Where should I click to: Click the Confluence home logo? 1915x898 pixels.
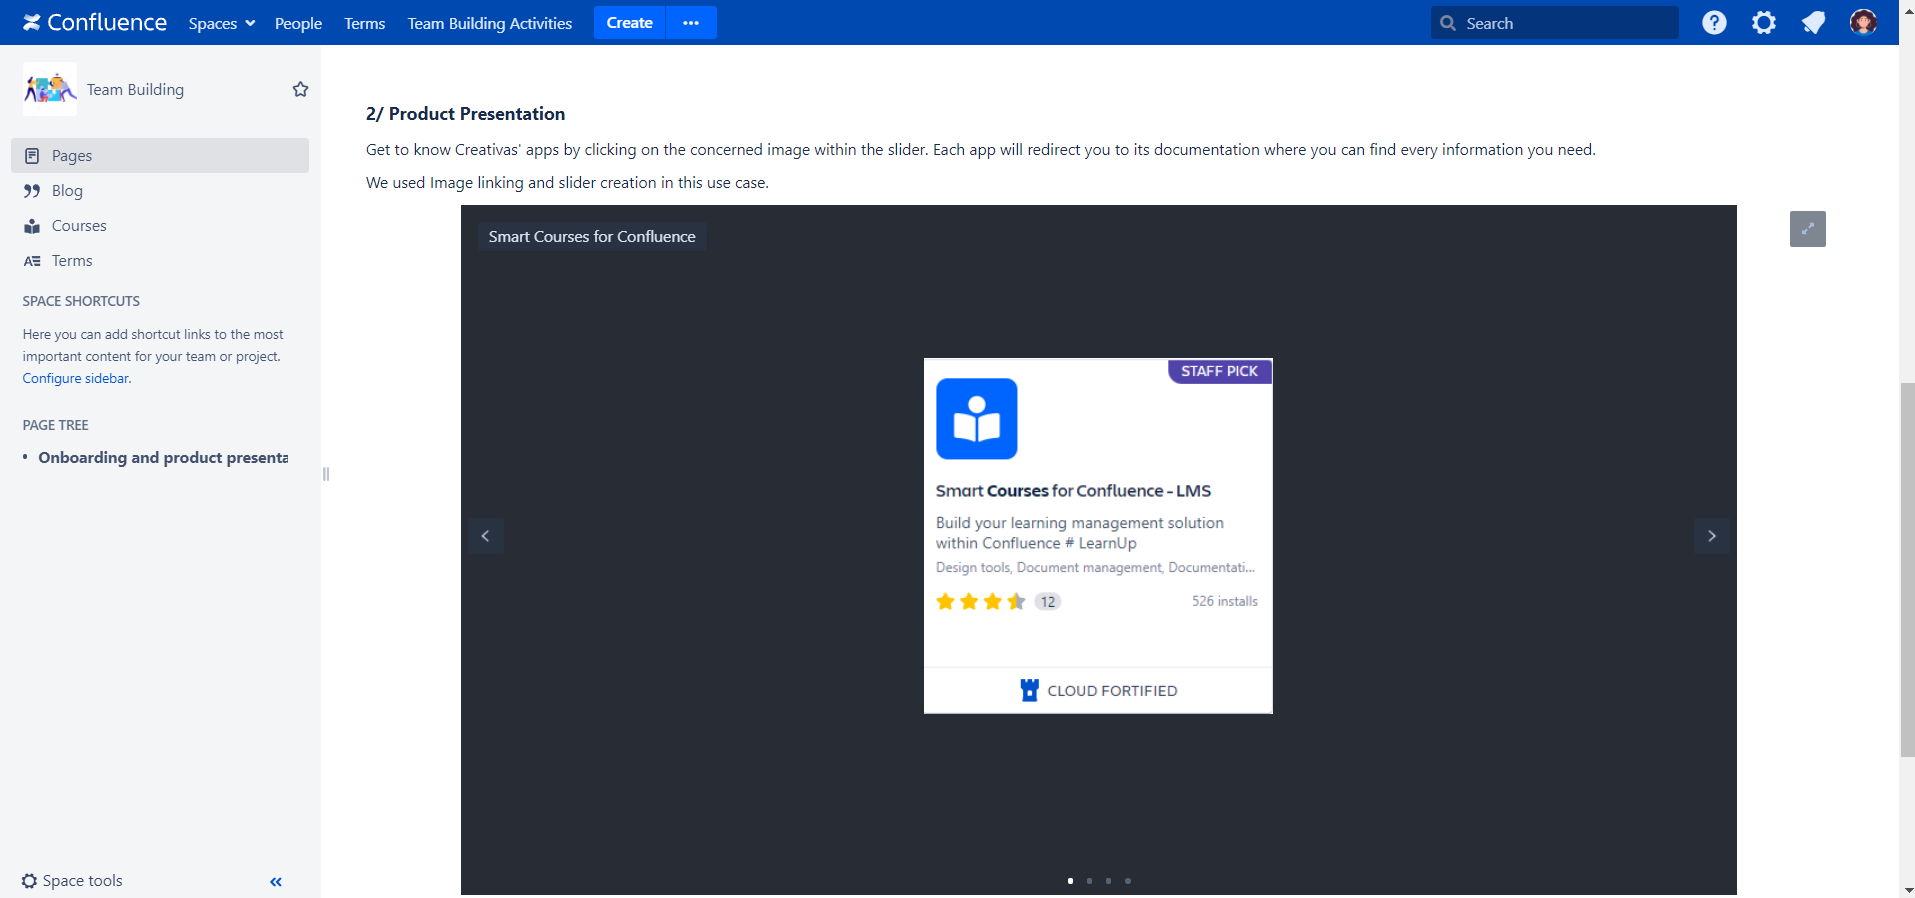(x=95, y=22)
